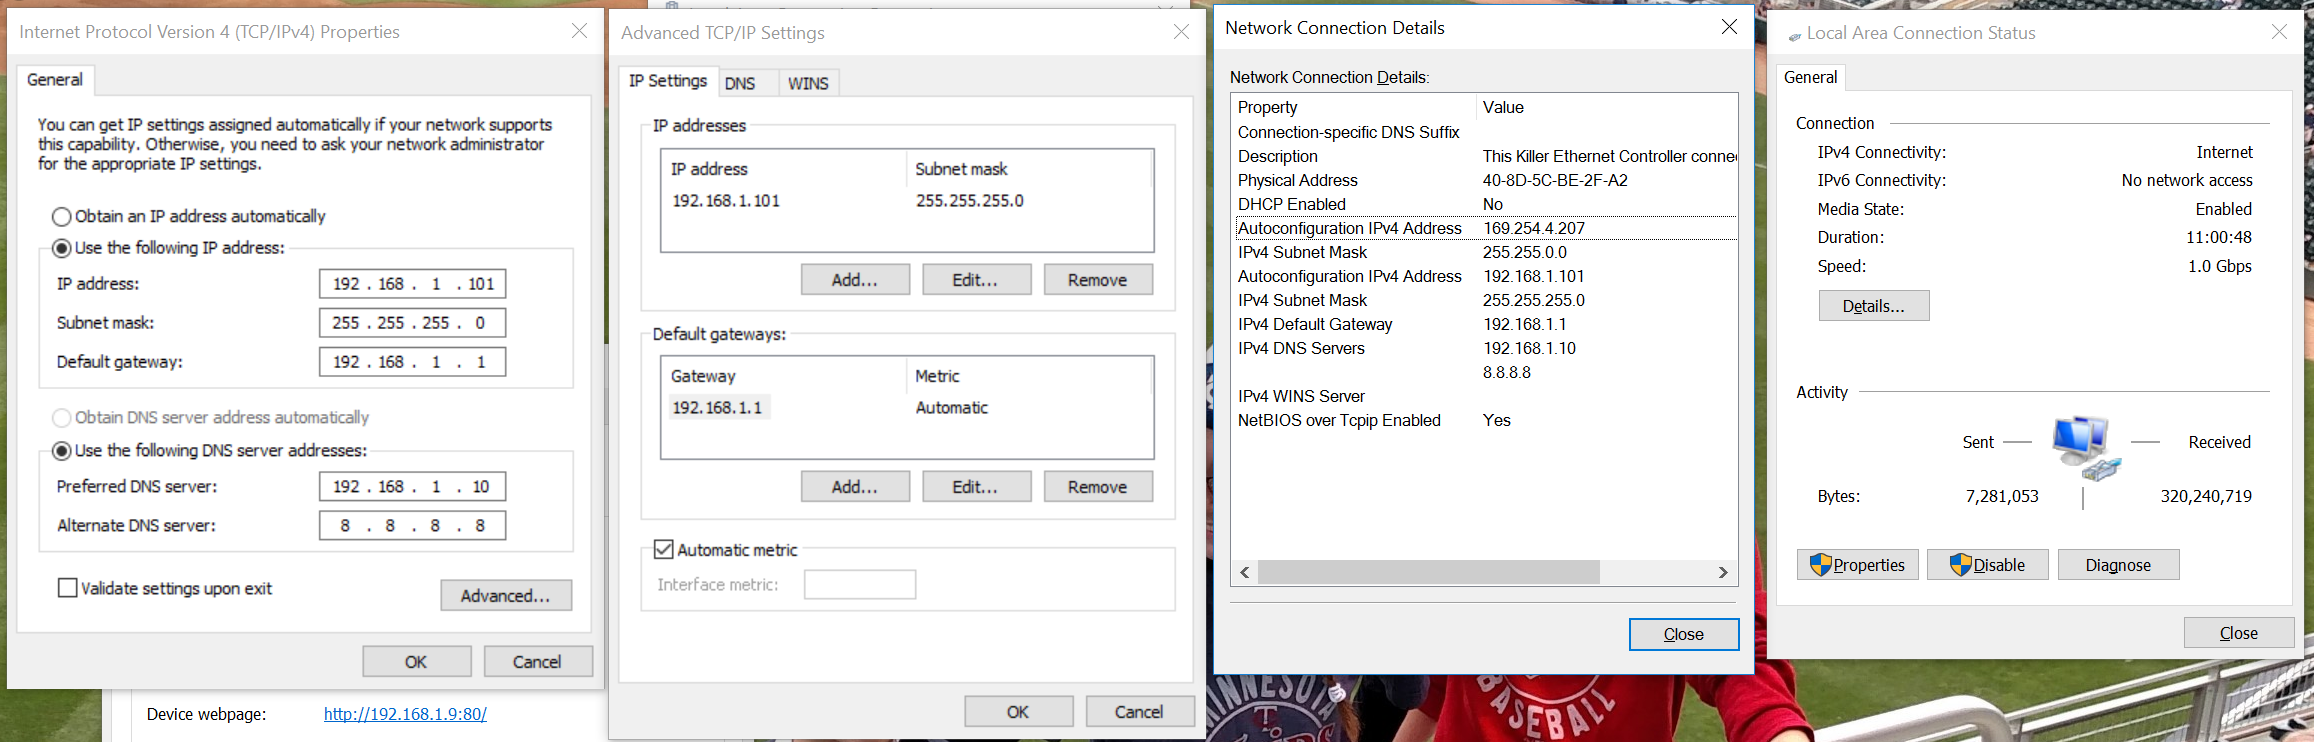Click Edit... under Default gateways
The width and height of the screenshot is (2314, 742).
click(x=976, y=487)
